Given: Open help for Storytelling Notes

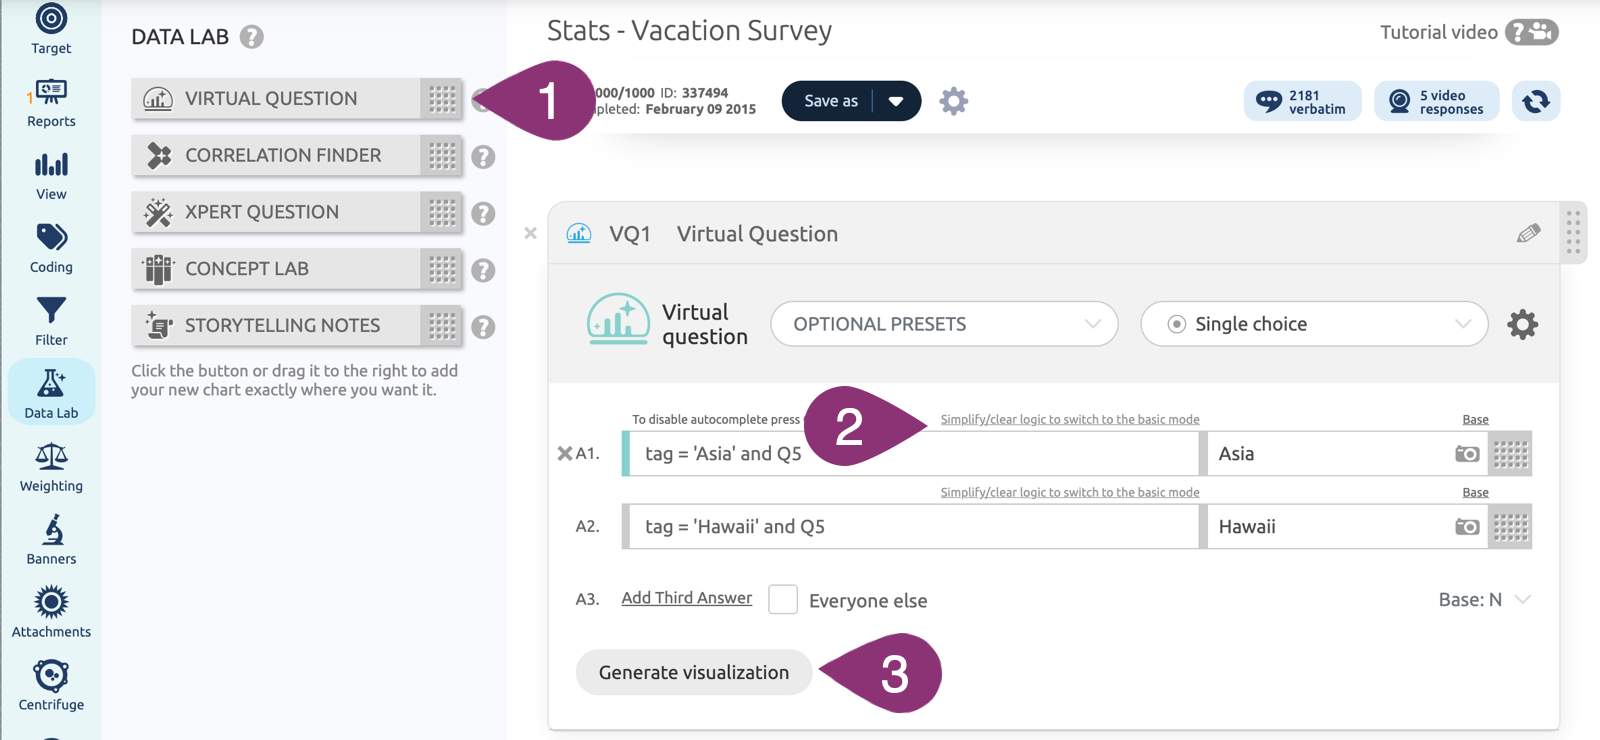Looking at the screenshot, I should [483, 327].
